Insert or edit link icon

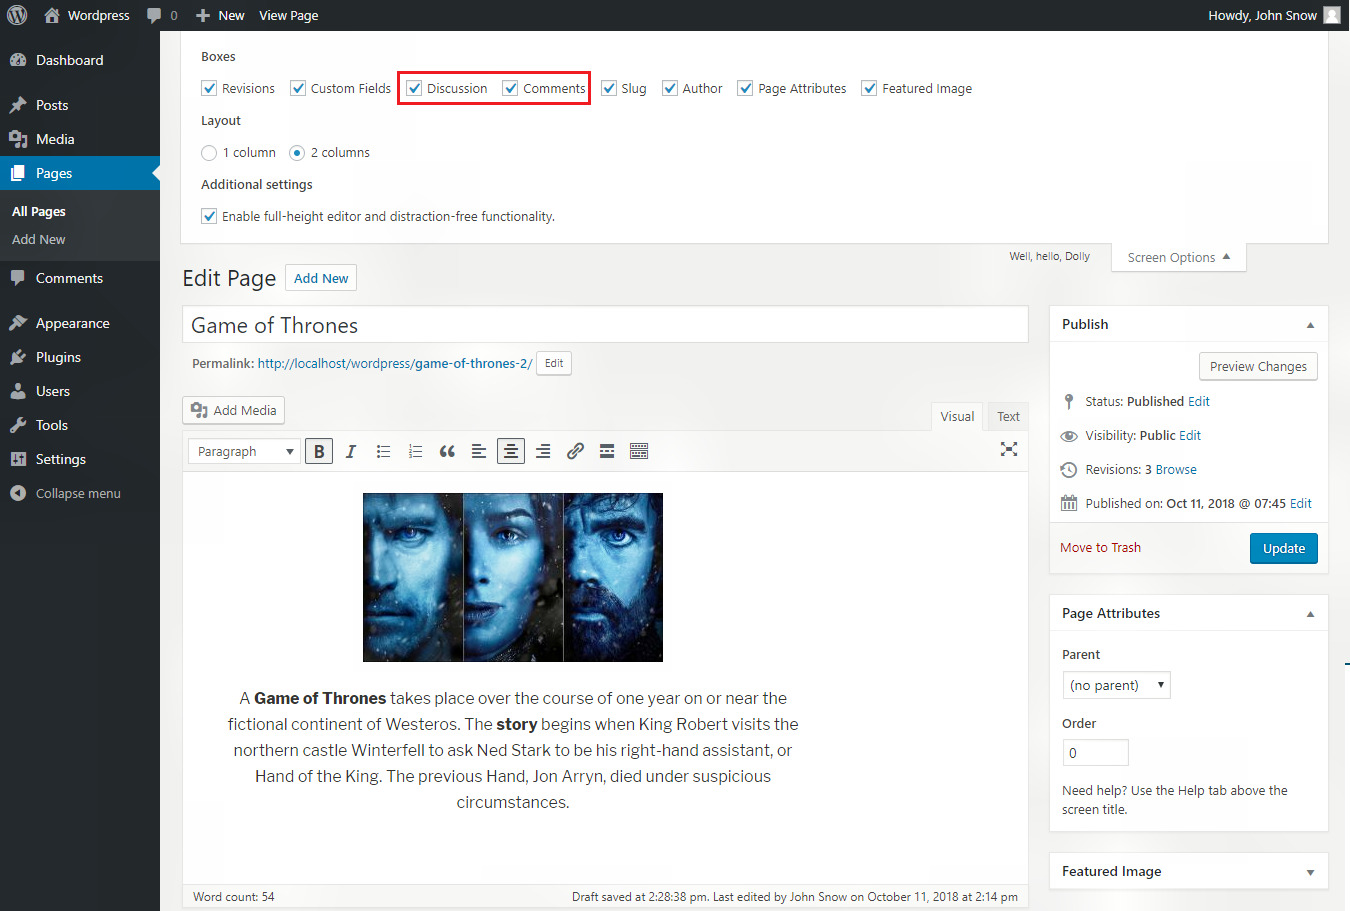(x=575, y=452)
